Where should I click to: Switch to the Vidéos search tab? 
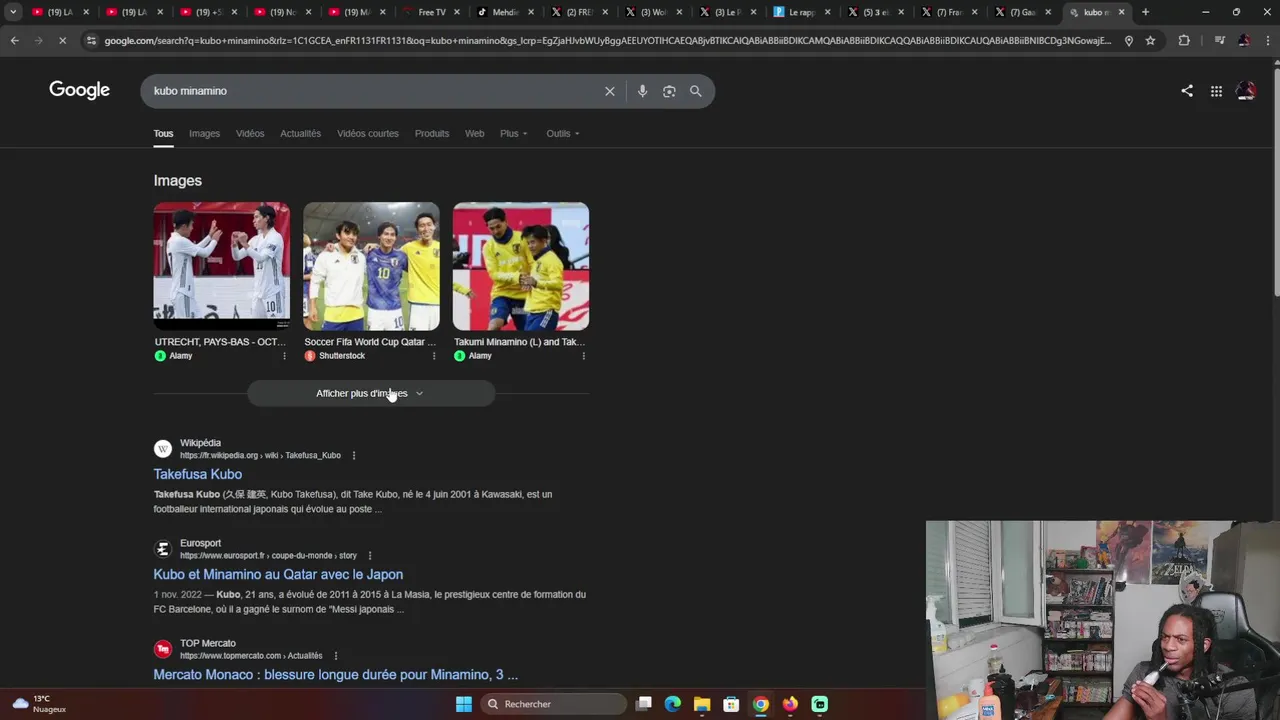pyautogui.click(x=250, y=133)
